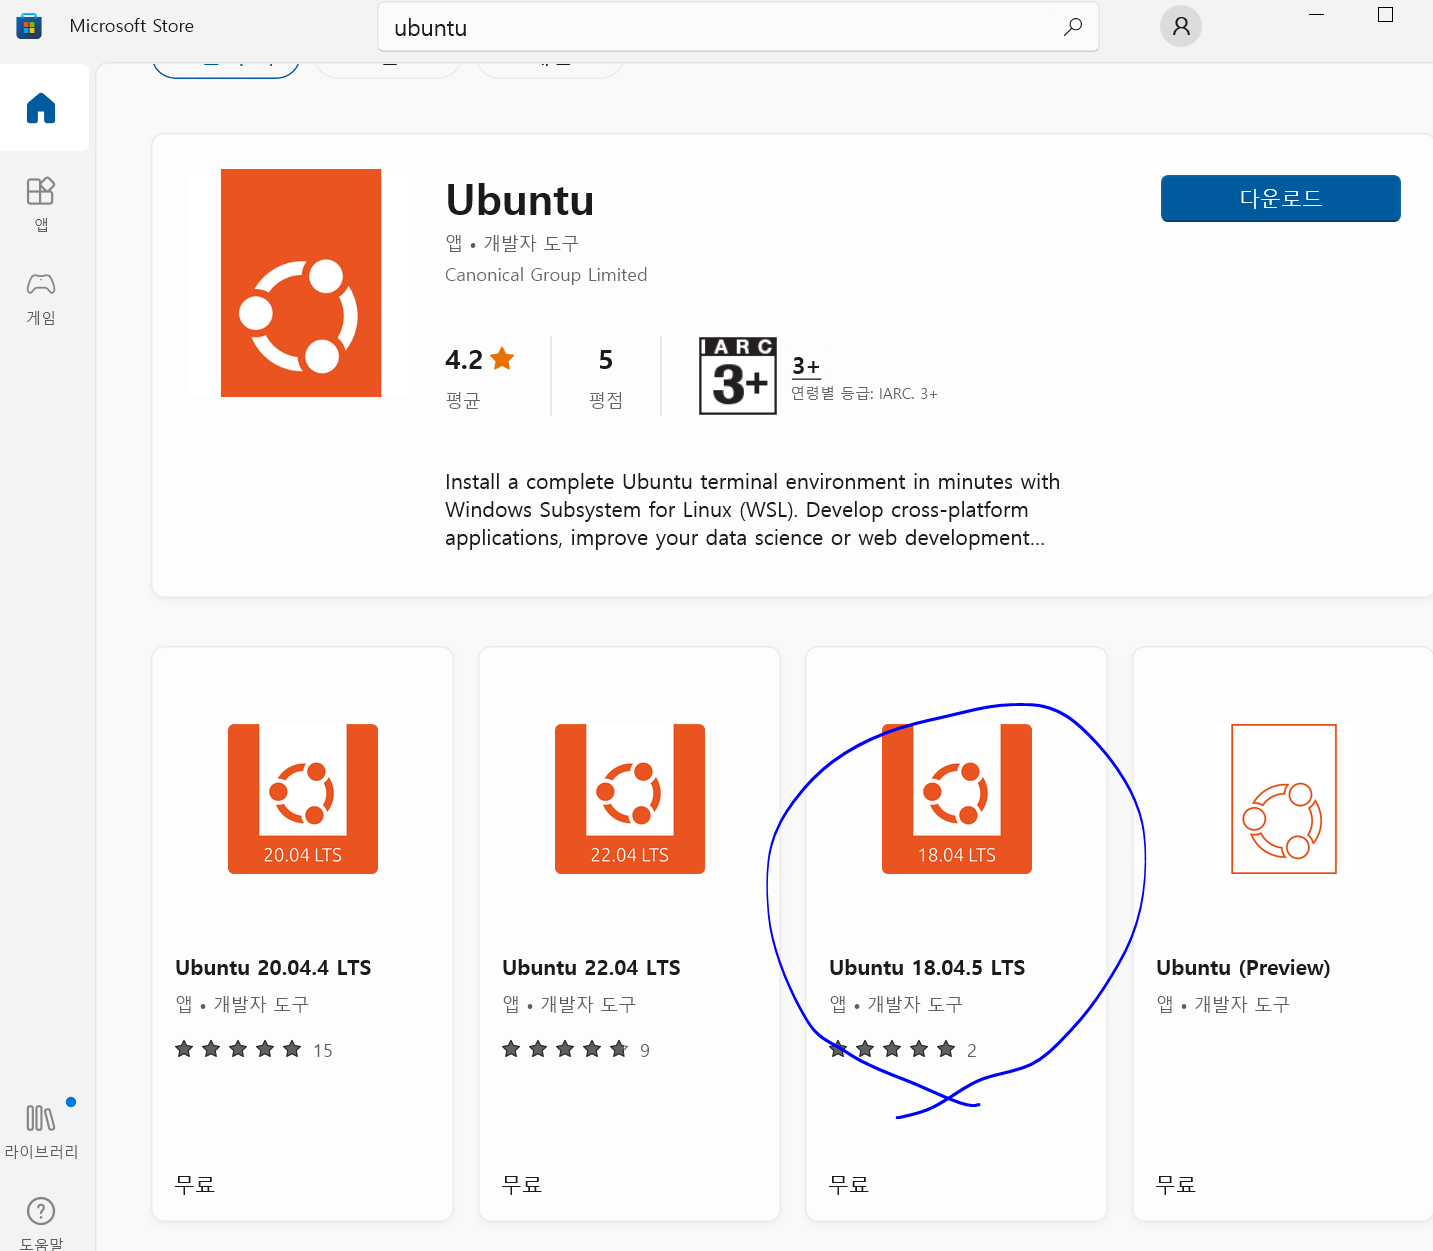
Task: Minimize the Microsoft Store window
Action: point(1316,14)
